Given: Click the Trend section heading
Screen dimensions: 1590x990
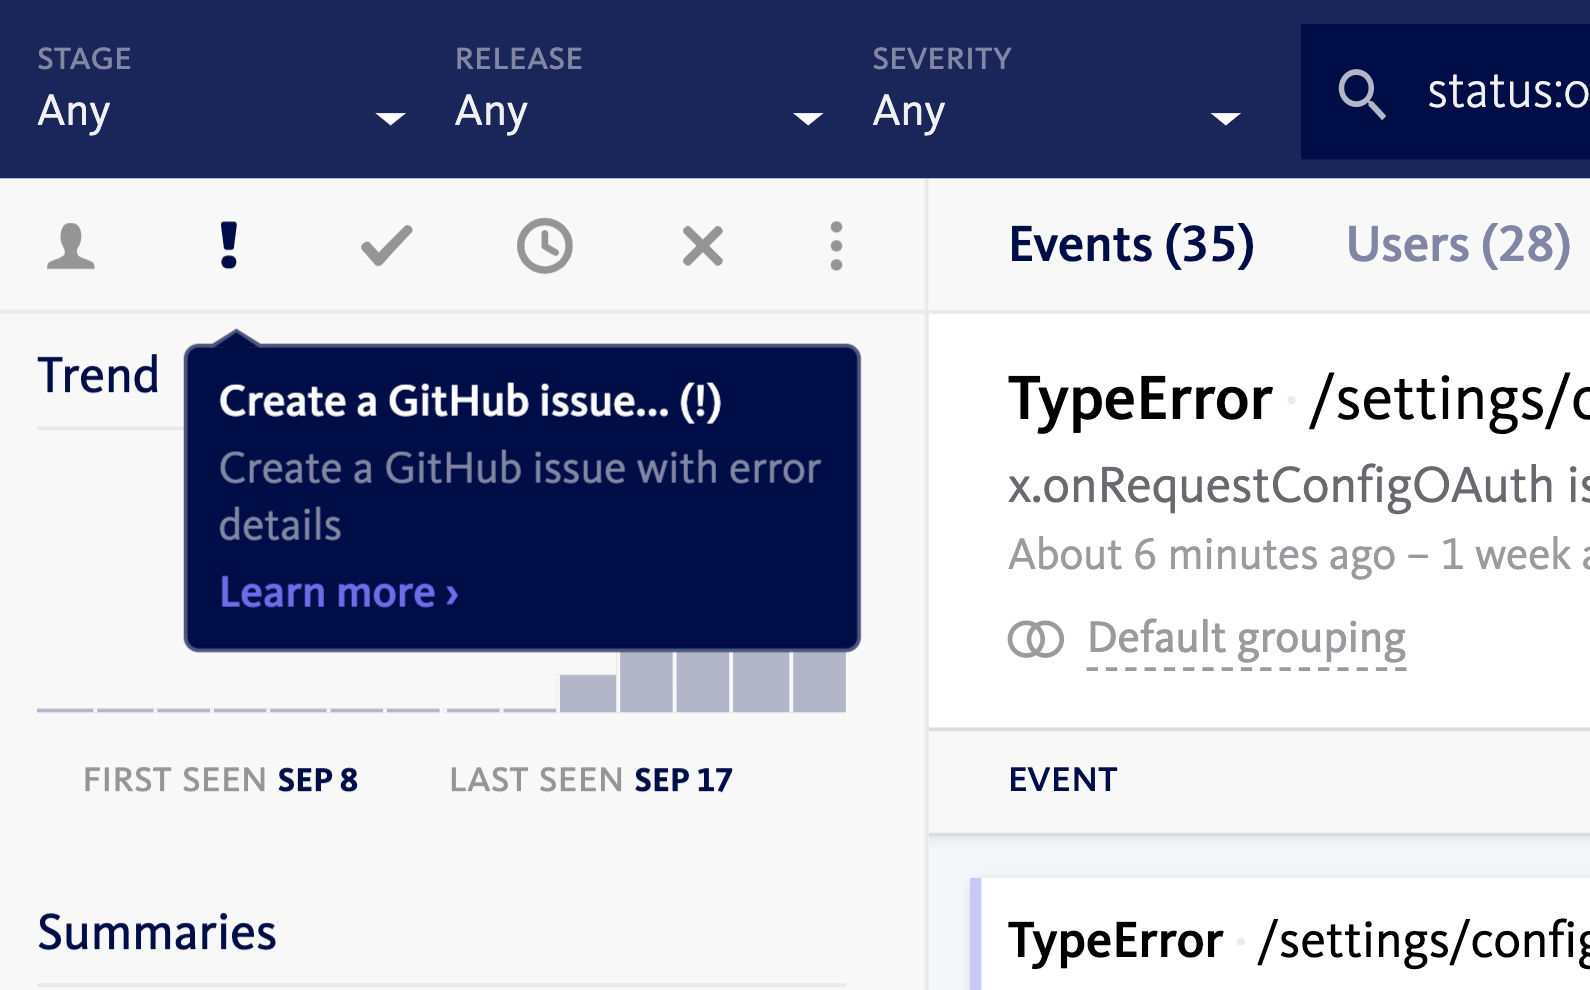Looking at the screenshot, I should 98,376.
